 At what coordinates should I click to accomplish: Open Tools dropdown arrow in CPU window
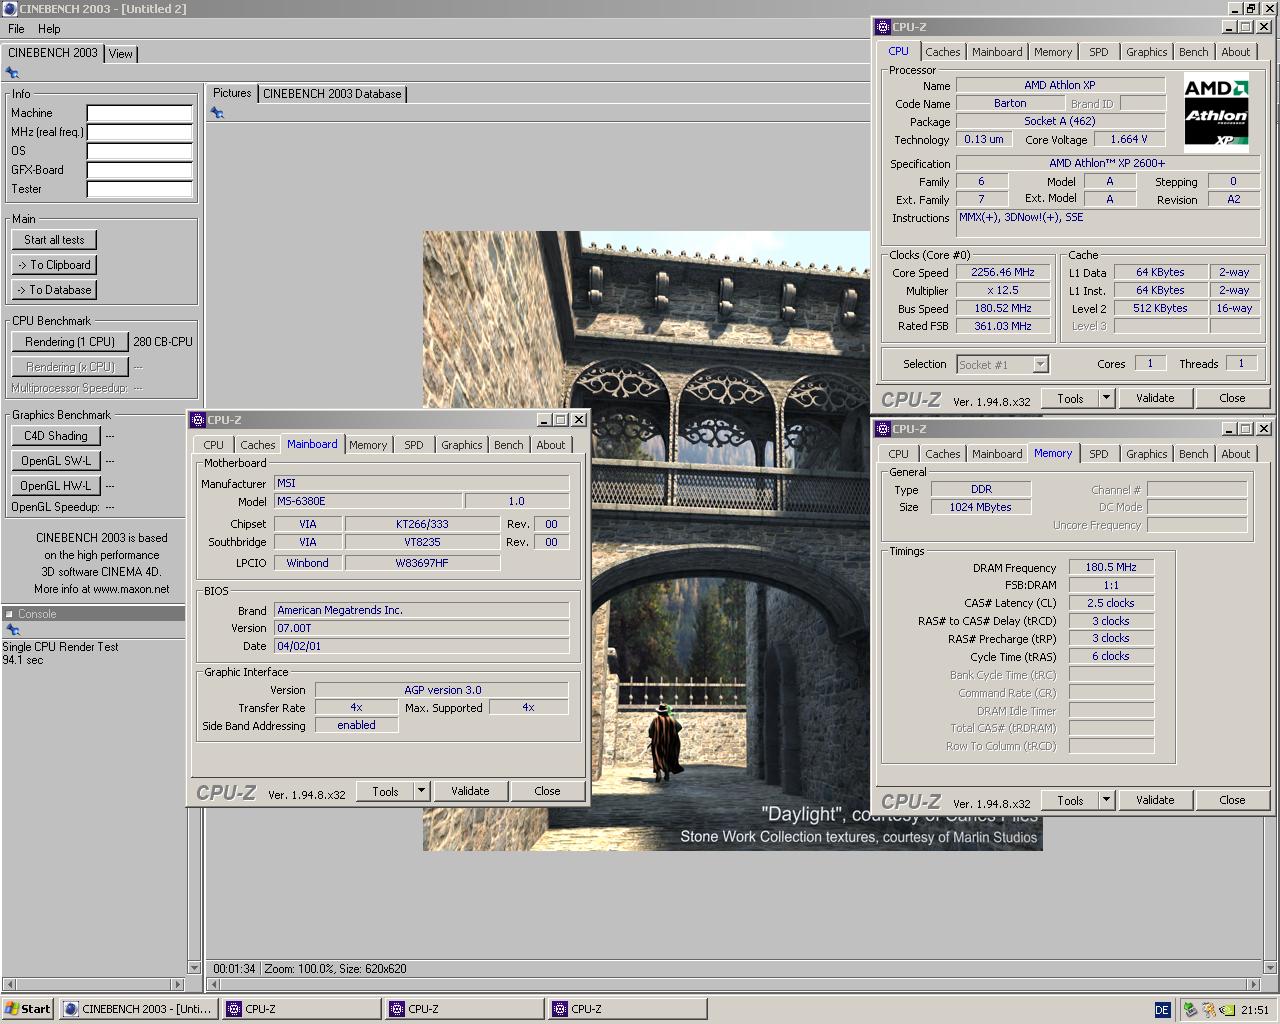click(1106, 398)
